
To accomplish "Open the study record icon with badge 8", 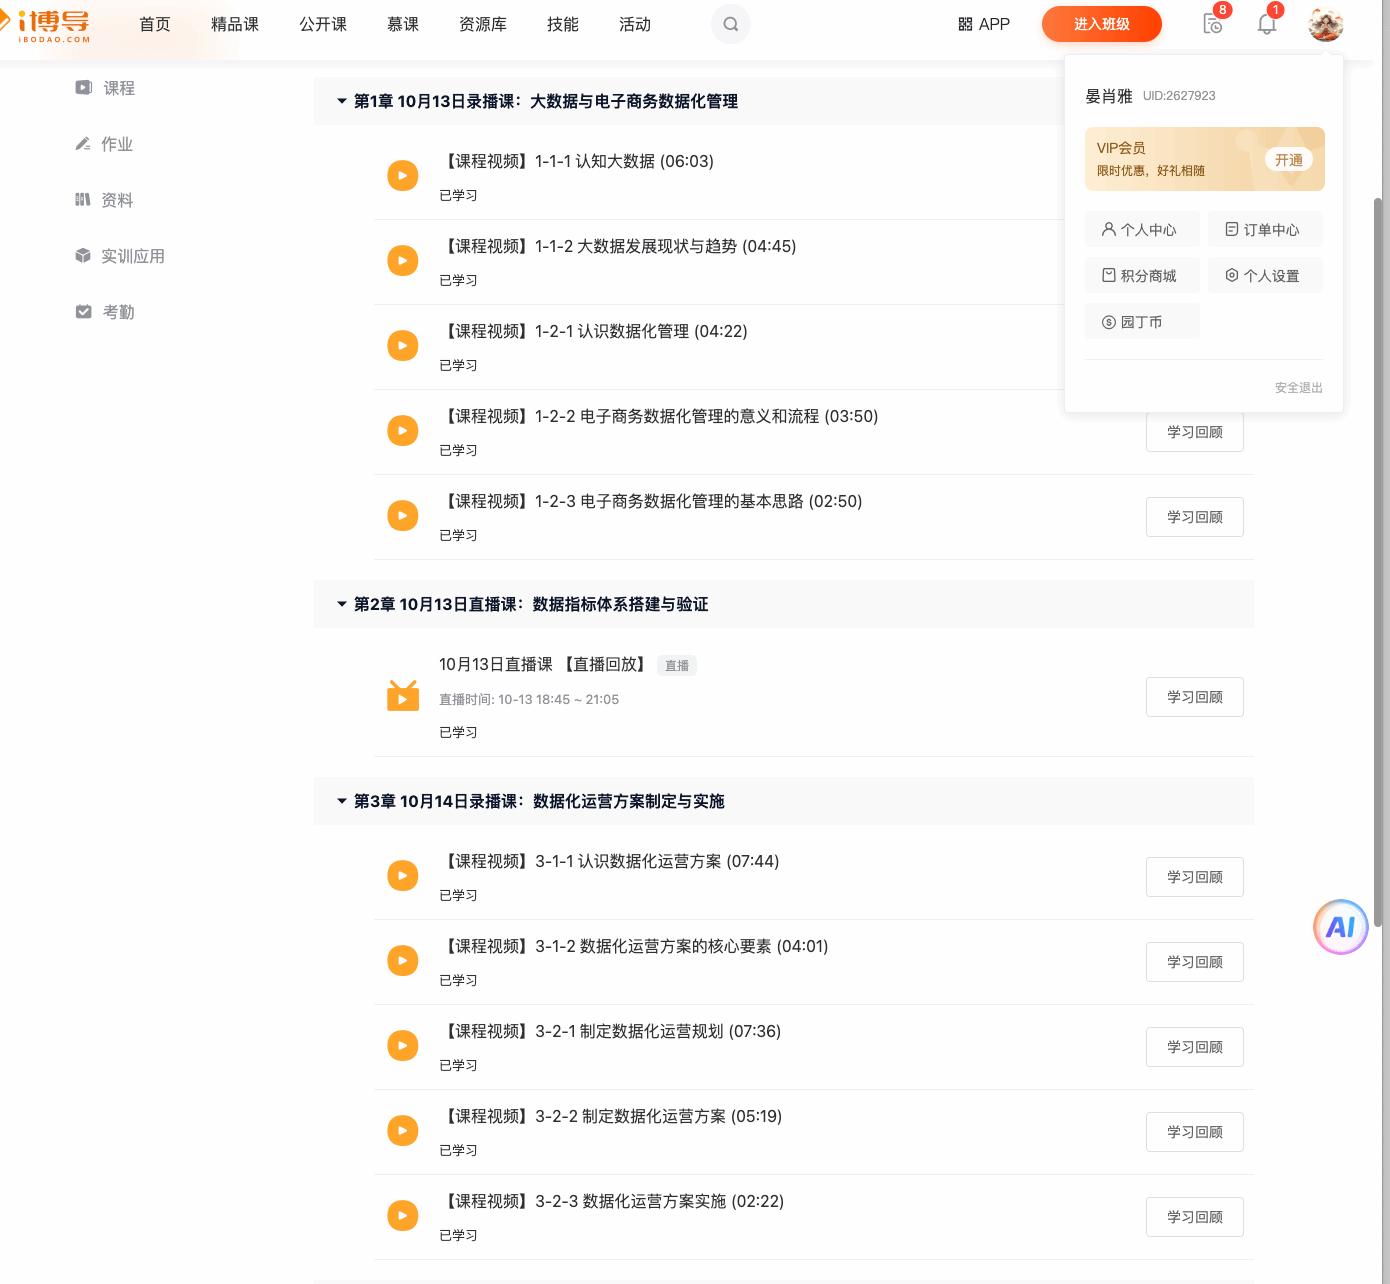I will [x=1212, y=24].
